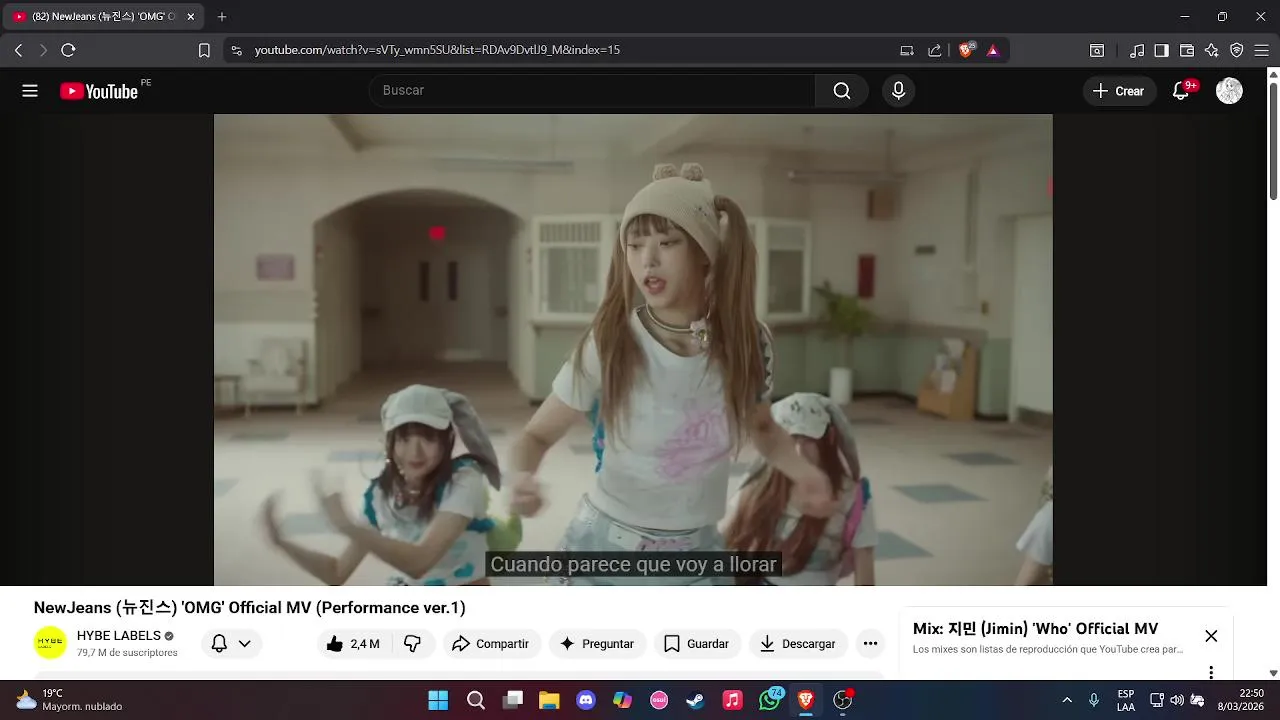
Task: Go back in browser history
Action: pos(18,50)
